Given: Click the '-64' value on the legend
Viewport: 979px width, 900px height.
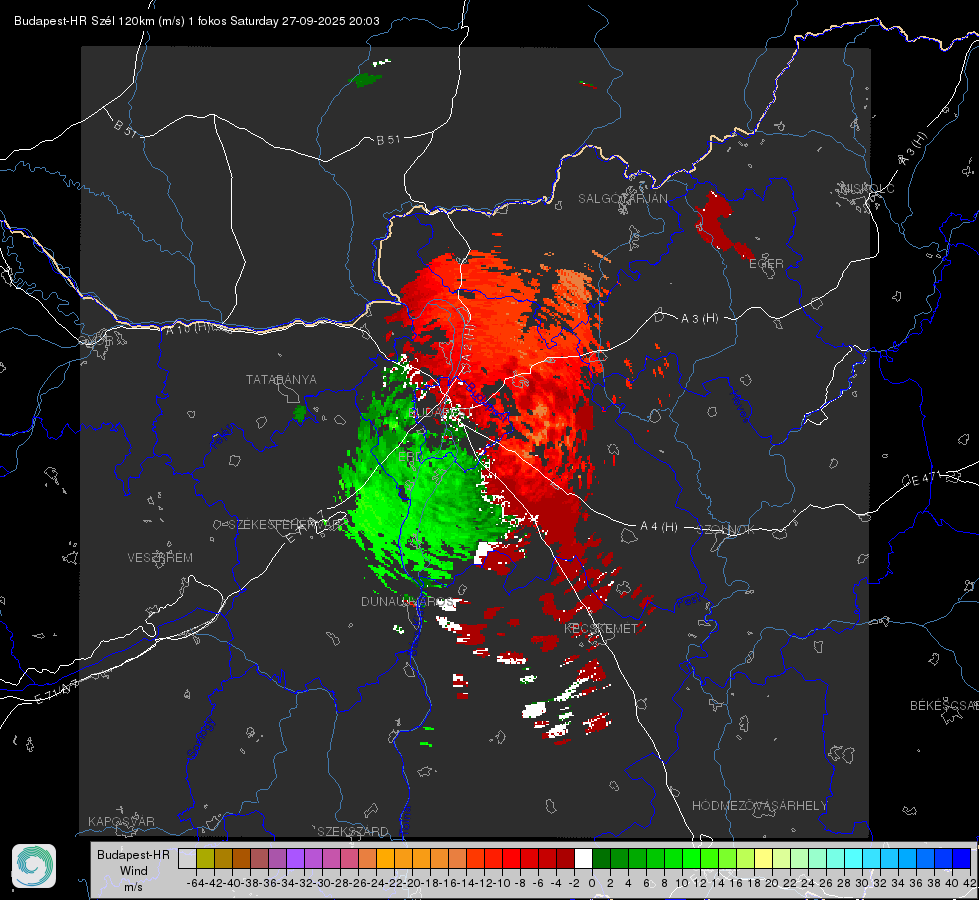Looking at the screenshot, I should (196, 883).
